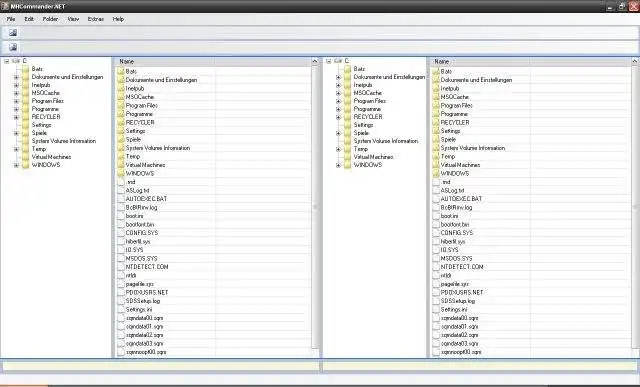640x387 pixels.
Task: Select Settings in the left tree
Action: click(41, 125)
